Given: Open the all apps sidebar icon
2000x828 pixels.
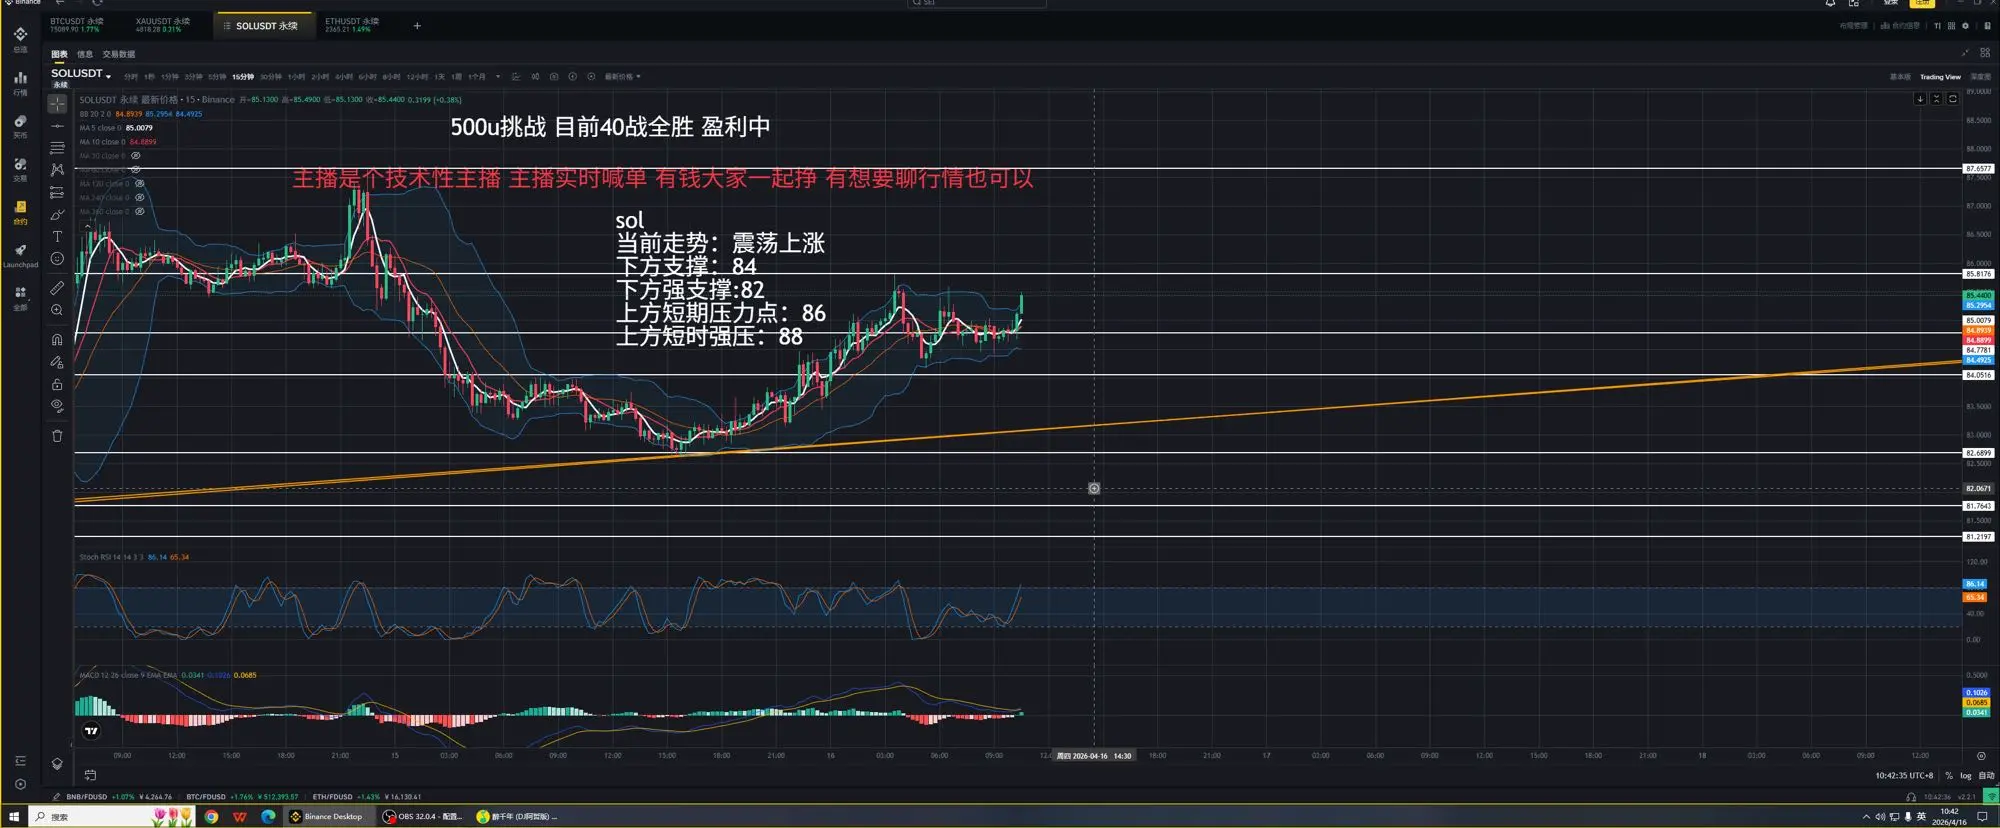Looking at the screenshot, I should [x=20, y=297].
